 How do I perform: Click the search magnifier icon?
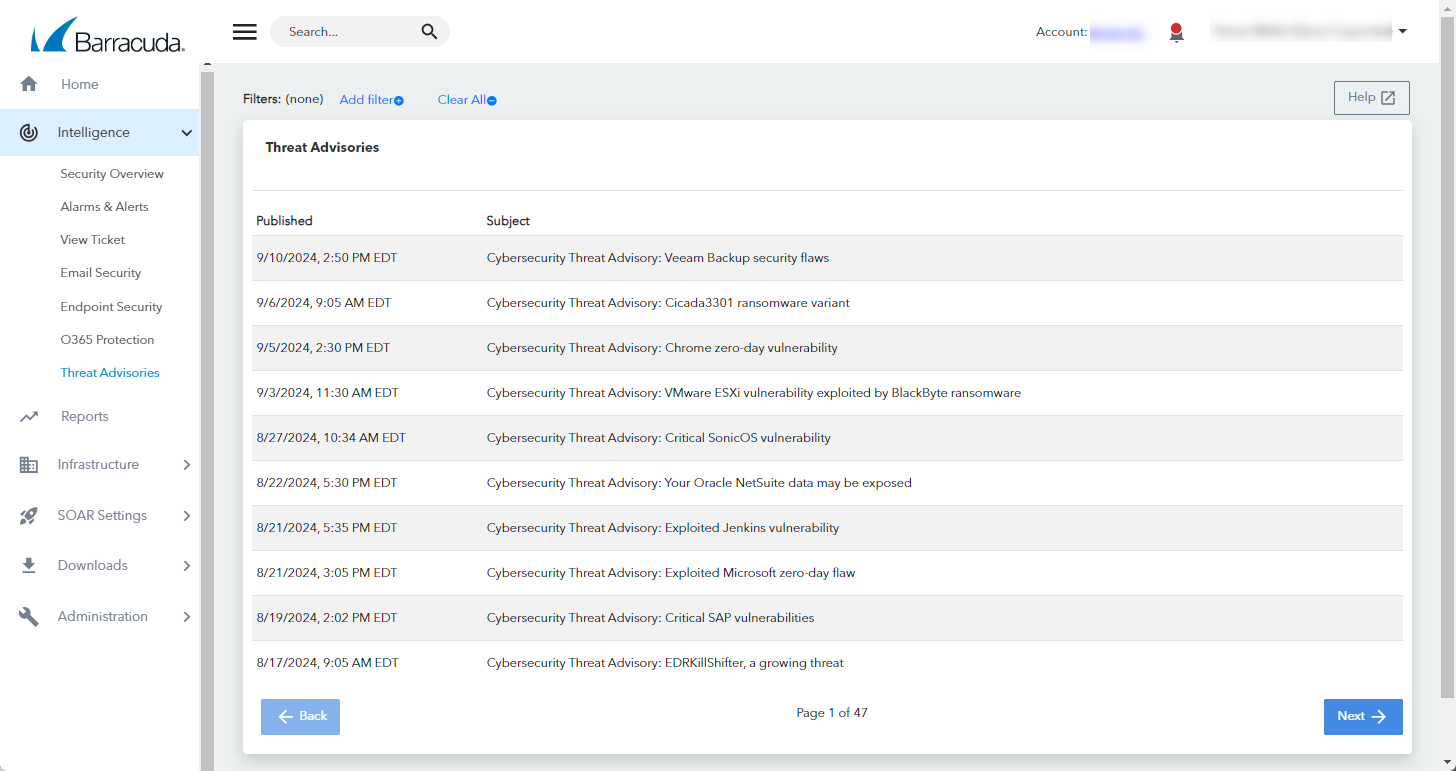[x=429, y=32]
